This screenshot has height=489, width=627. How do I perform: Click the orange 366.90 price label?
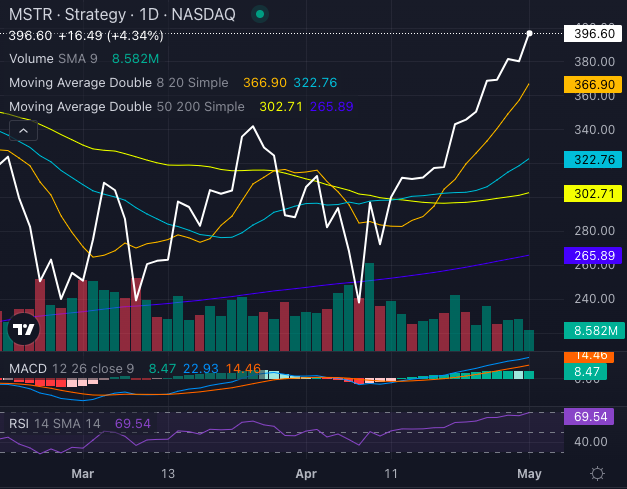click(x=593, y=84)
